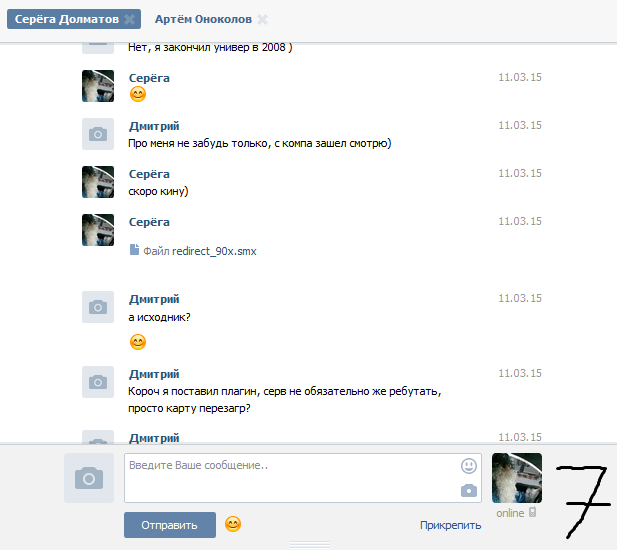Click the Отправить button
The image size is (617, 550).
[x=170, y=525]
